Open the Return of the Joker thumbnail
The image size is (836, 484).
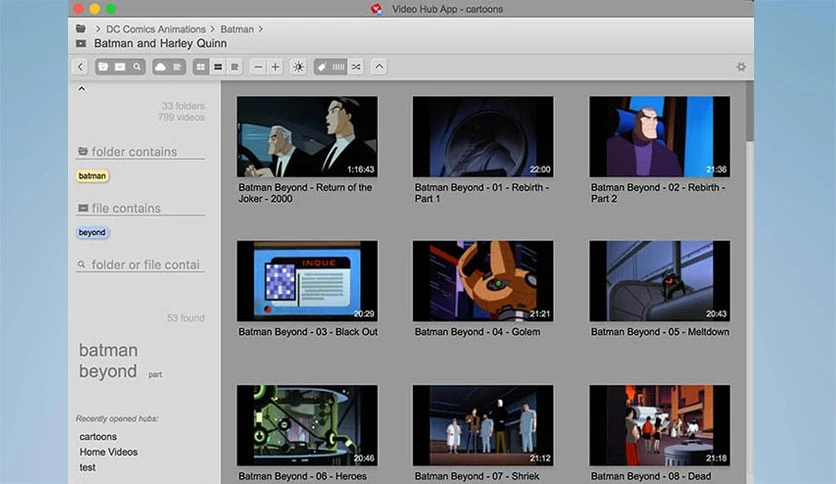(x=307, y=136)
